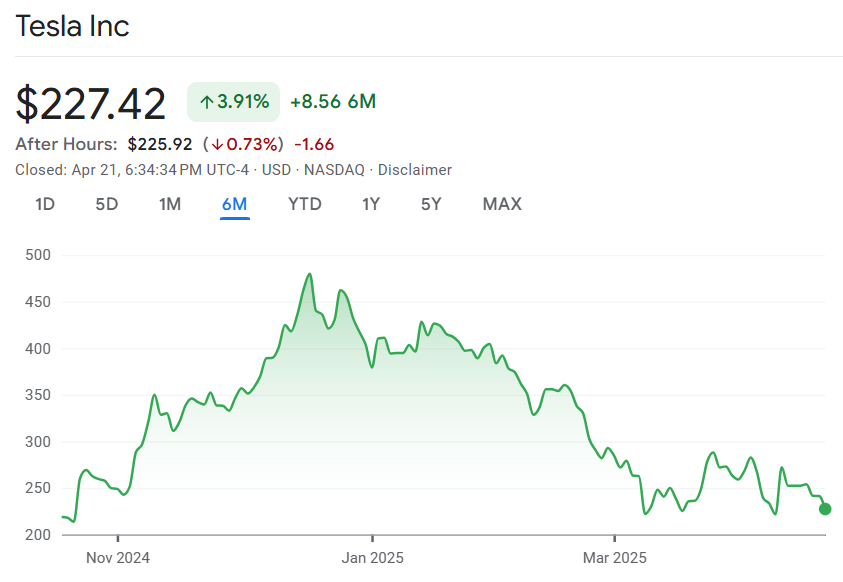843x582 pixels.
Task: Open the Disclaimer link
Action: pos(415,170)
